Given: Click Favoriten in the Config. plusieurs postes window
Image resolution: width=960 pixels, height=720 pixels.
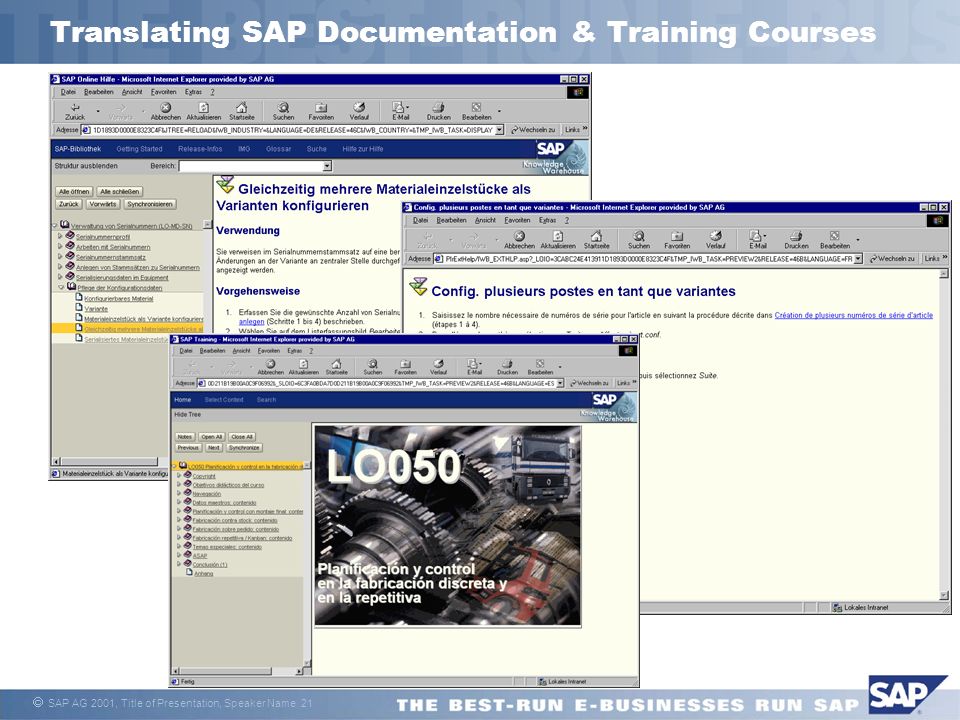Looking at the screenshot, I should tap(677, 240).
